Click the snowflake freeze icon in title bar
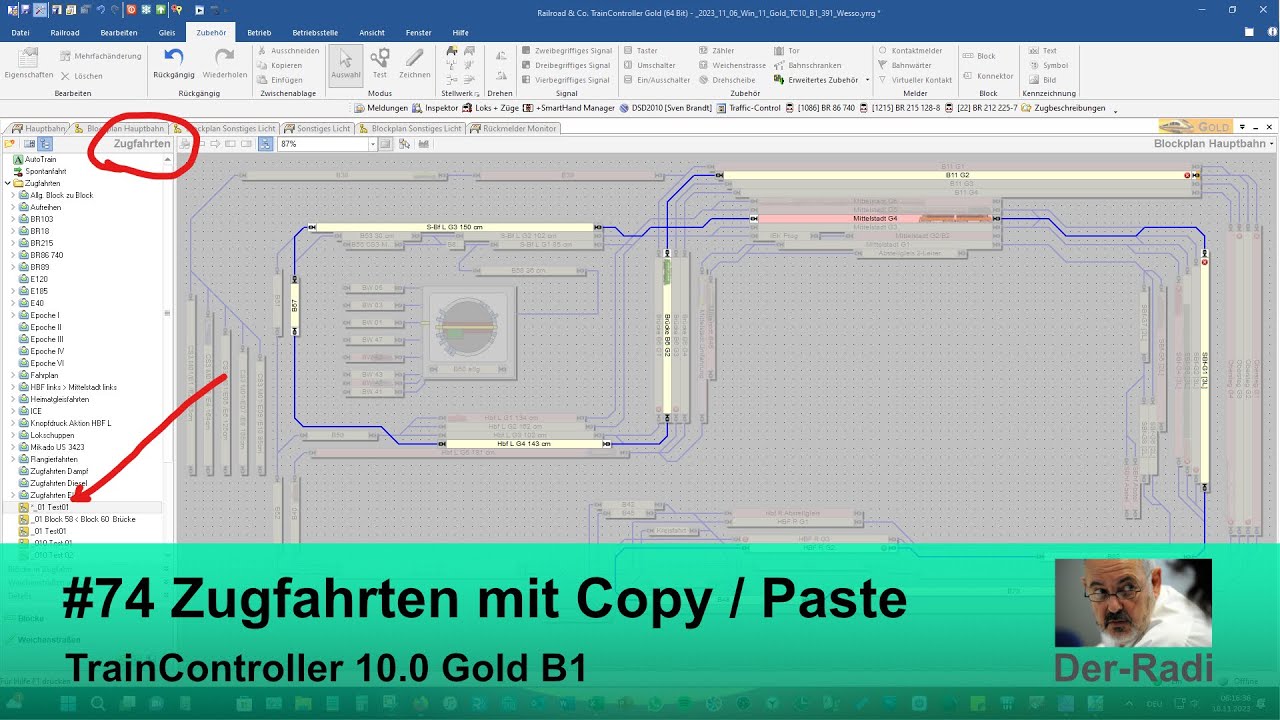This screenshot has width=1280, height=720. click(147, 9)
